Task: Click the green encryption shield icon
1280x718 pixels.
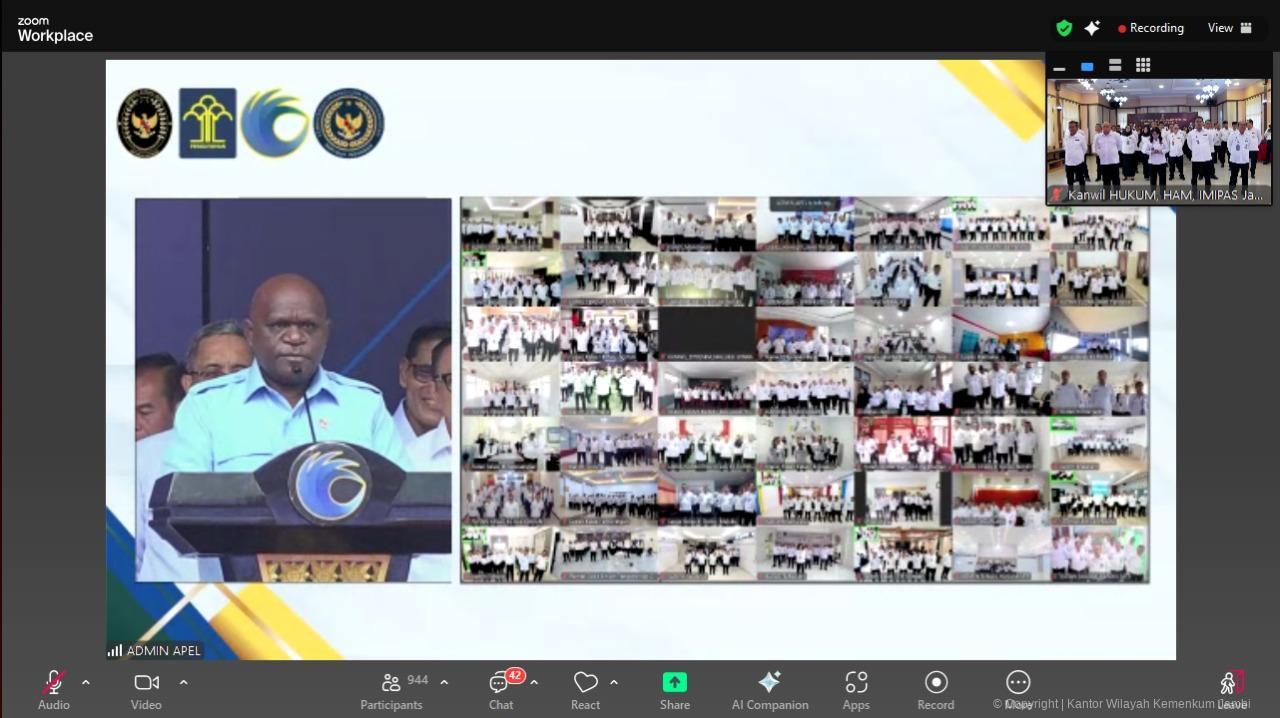Action: pos(1064,28)
